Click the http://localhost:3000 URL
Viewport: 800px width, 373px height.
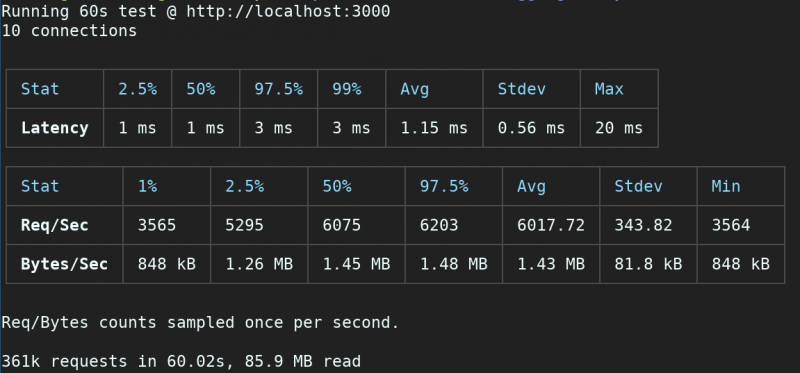click(288, 11)
